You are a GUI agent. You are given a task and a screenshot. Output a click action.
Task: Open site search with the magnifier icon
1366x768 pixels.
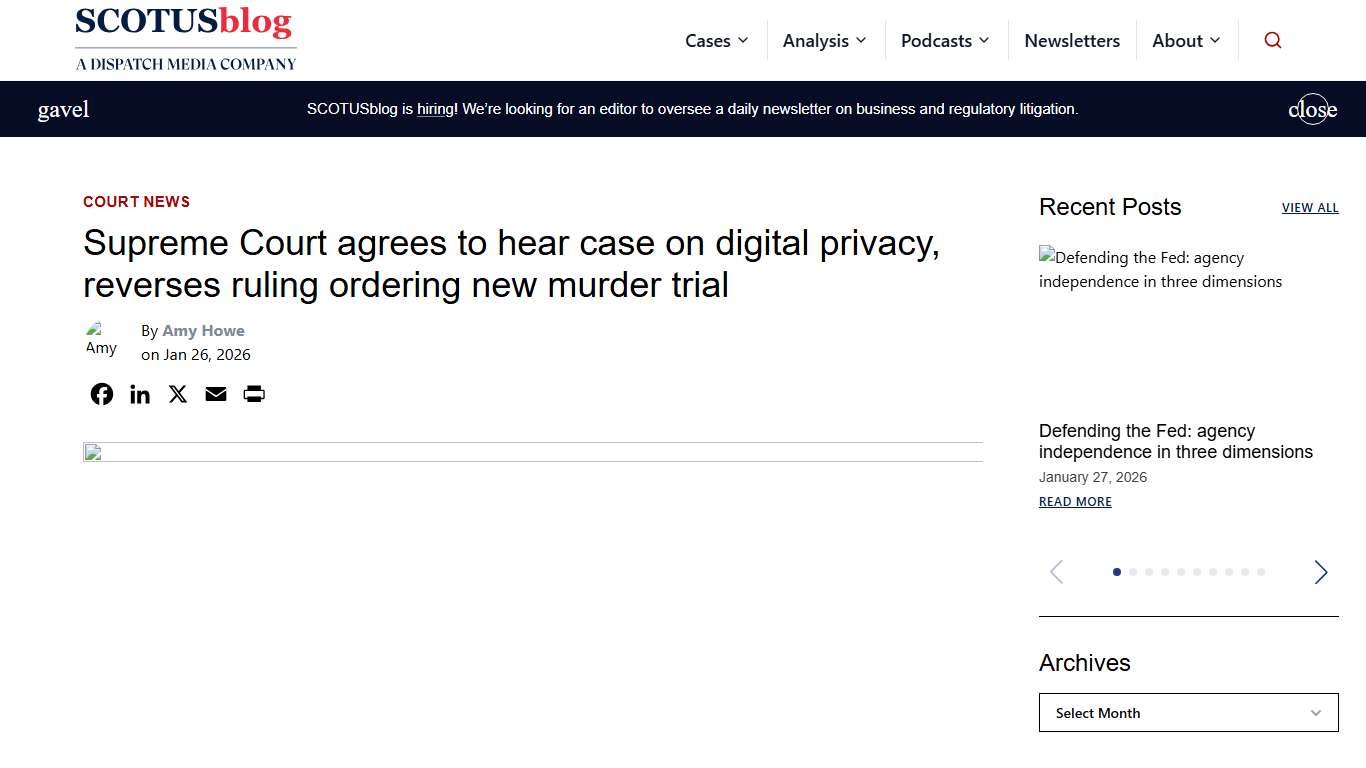click(x=1272, y=40)
